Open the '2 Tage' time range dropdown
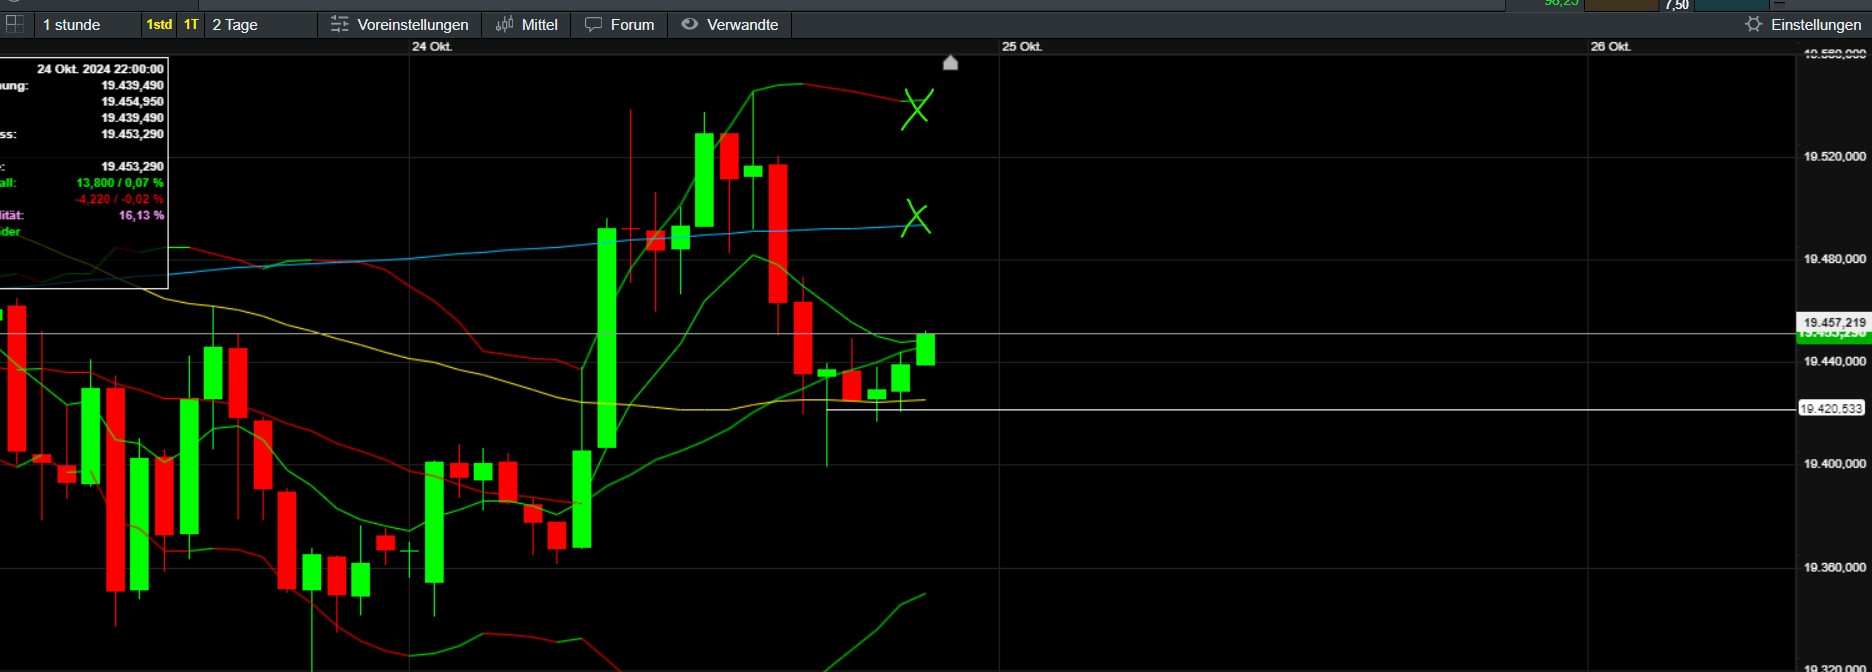The width and height of the screenshot is (1872, 672). 260,25
